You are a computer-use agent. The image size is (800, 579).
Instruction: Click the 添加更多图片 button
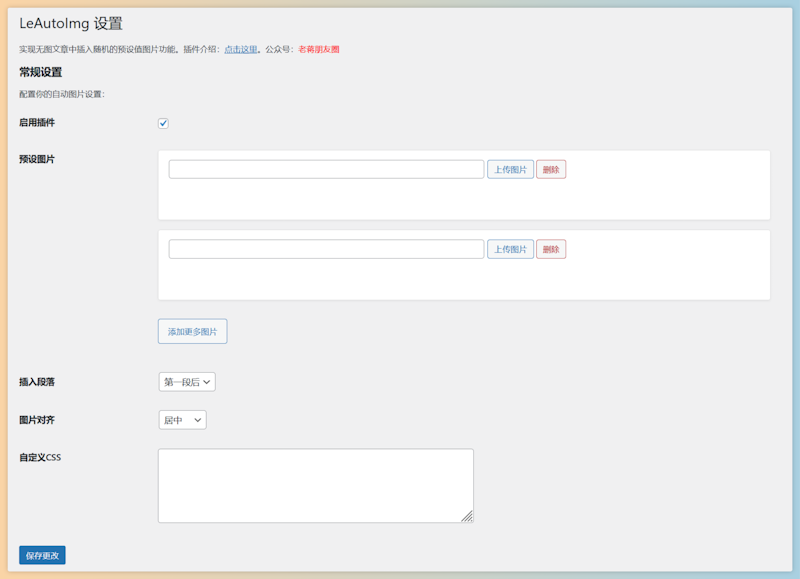click(x=192, y=331)
